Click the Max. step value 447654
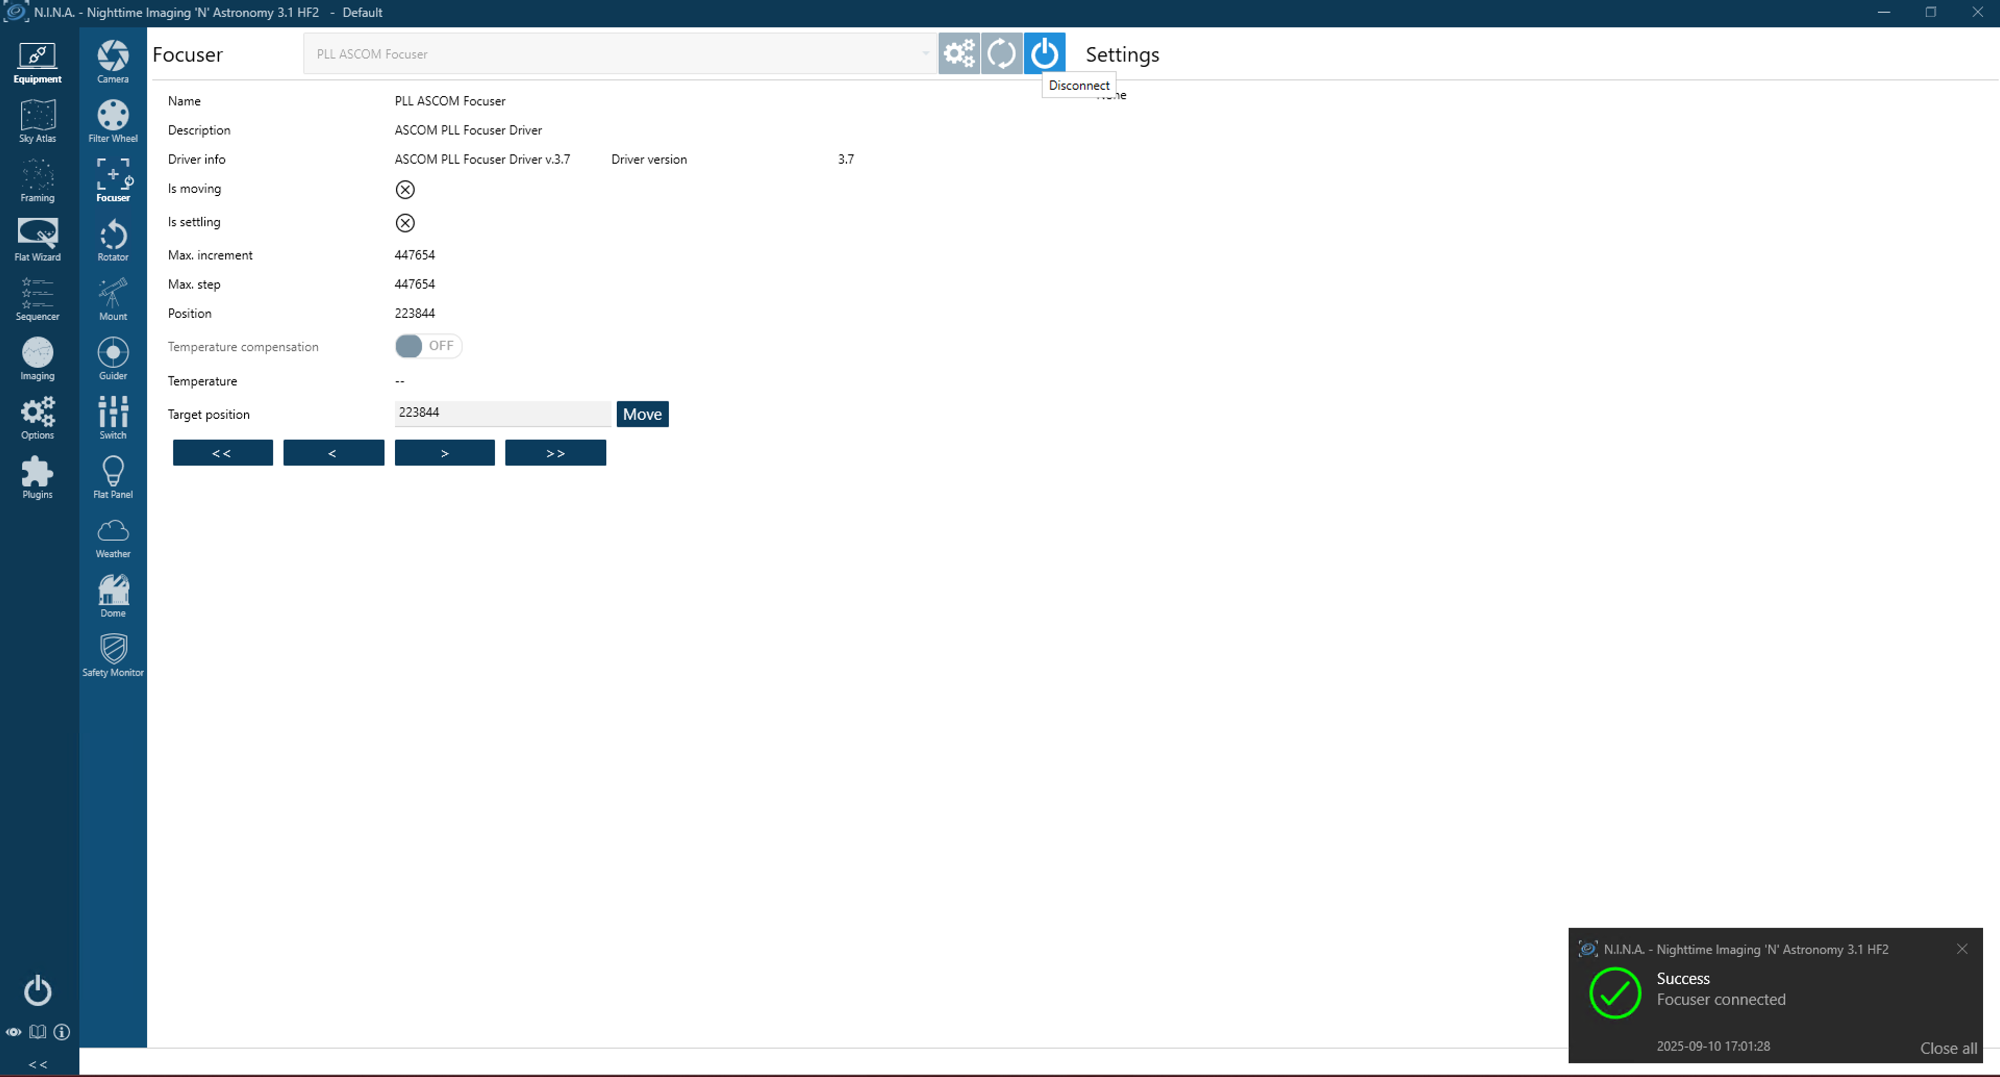Viewport: 2000px width, 1077px height. (415, 284)
